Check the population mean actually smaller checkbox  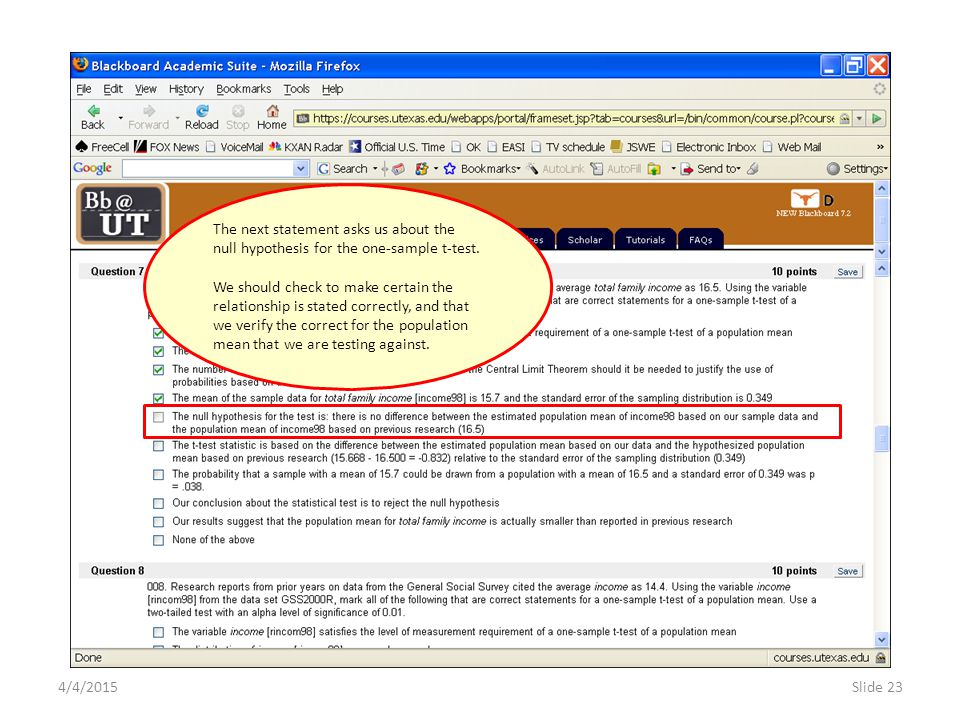(x=159, y=522)
